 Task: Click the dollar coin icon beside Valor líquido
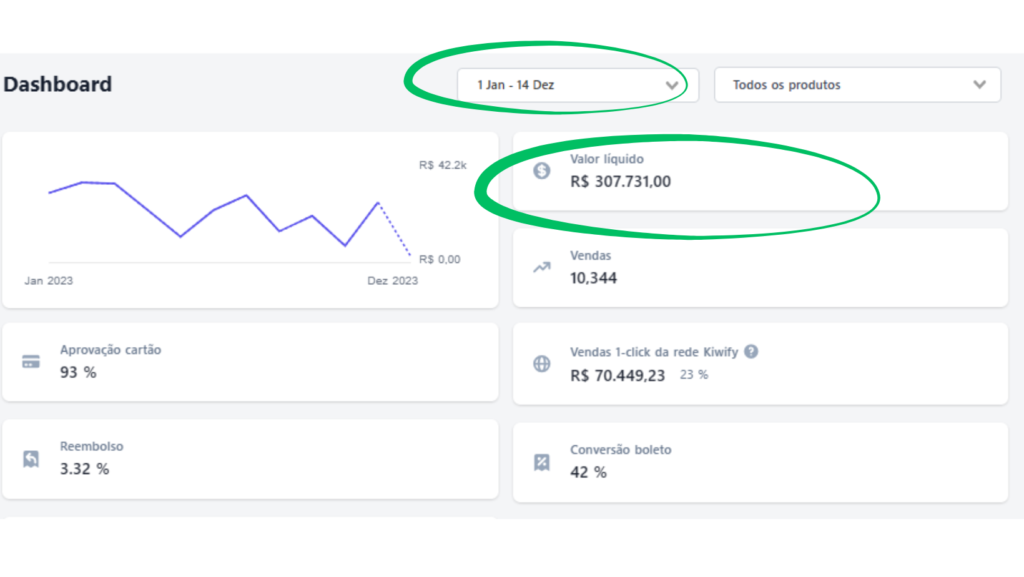(542, 171)
